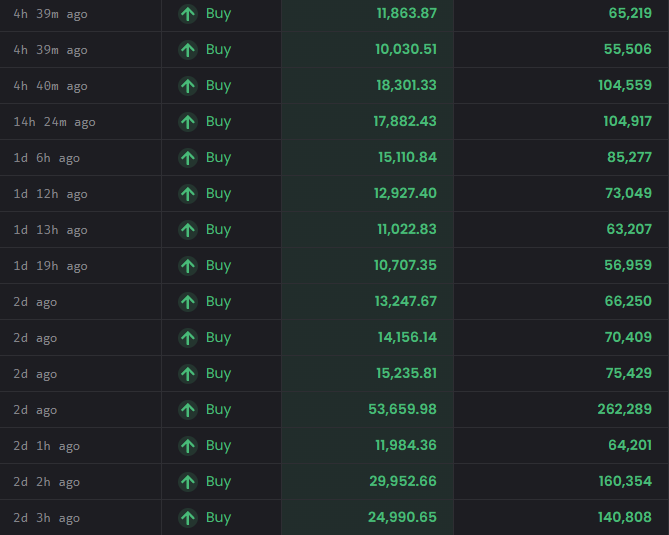The image size is (669, 535).
Task: Click the quantity 104,559
Action: tap(625, 85)
